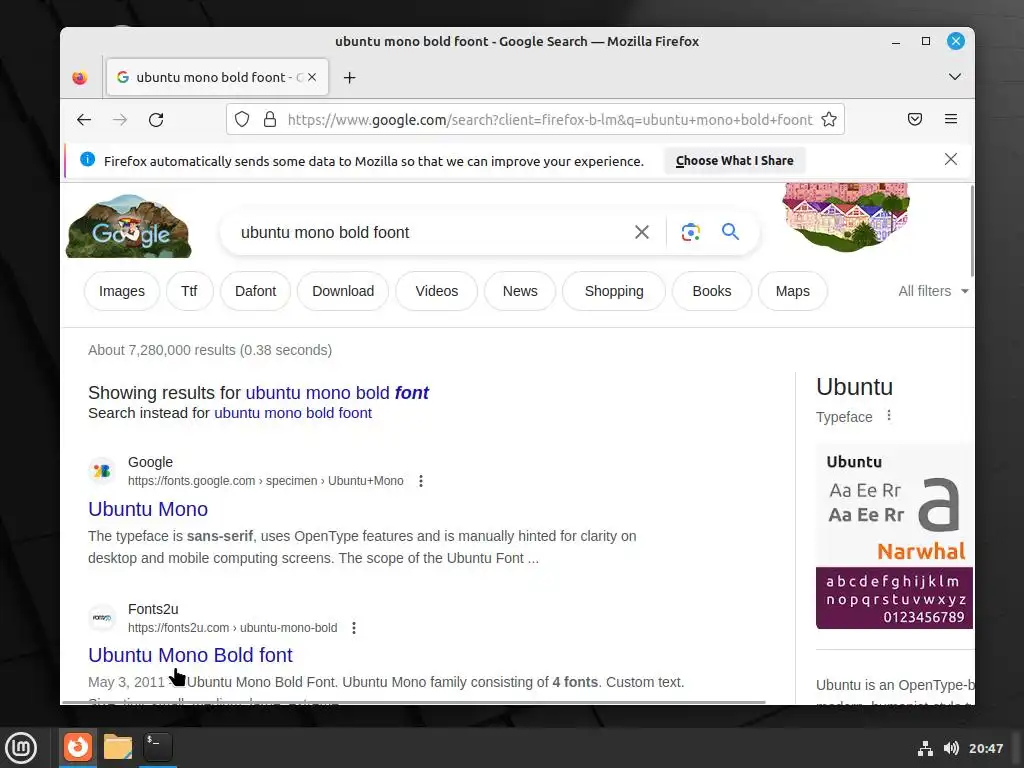The width and height of the screenshot is (1024, 768).
Task: Click Choose What I Share button
Action: click(x=735, y=161)
